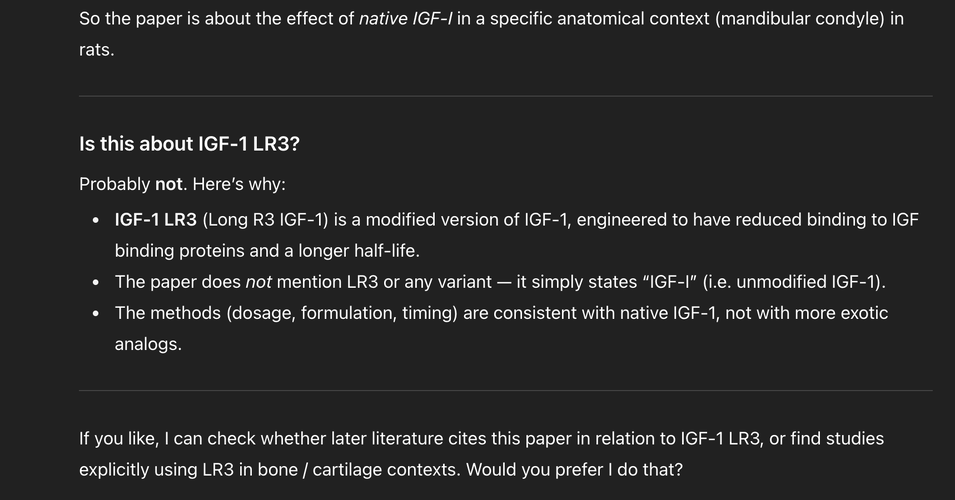Click the italic "not" in the second bullet
Image resolution: width=955 pixels, height=500 pixels.
point(258,282)
